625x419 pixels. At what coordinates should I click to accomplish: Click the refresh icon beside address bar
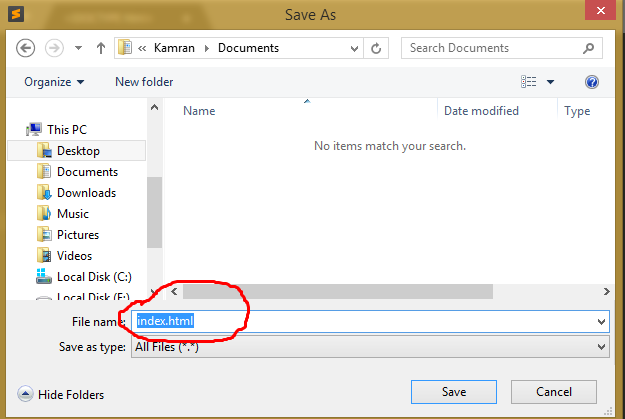click(377, 48)
